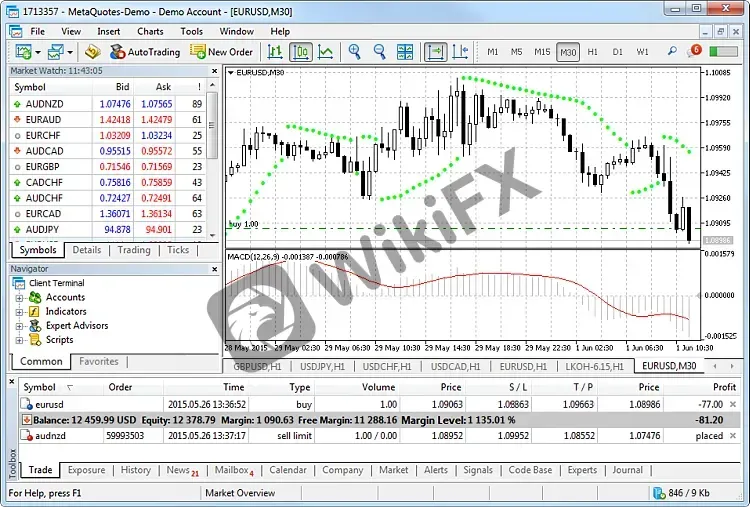Screen dimensions: 750x507
Task: Close the Navigator panel
Action: tap(214, 269)
